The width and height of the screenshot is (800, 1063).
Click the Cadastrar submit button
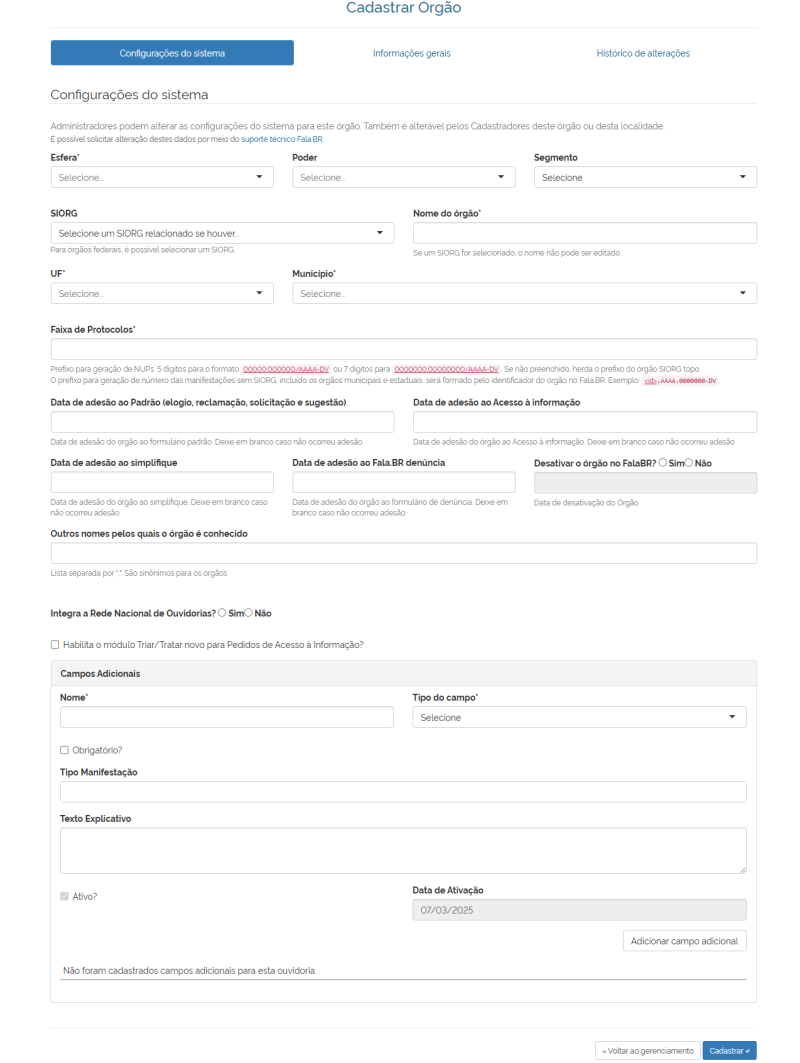click(x=729, y=1051)
